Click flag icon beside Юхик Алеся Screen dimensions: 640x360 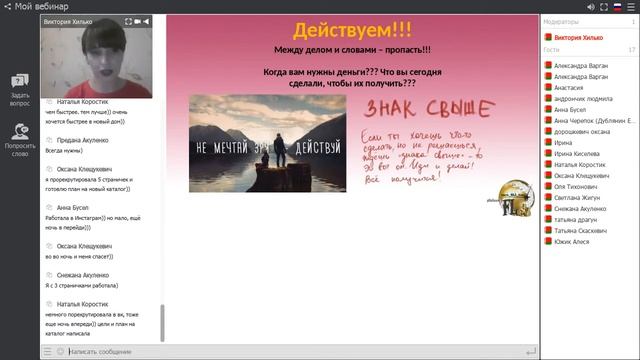click(x=548, y=241)
